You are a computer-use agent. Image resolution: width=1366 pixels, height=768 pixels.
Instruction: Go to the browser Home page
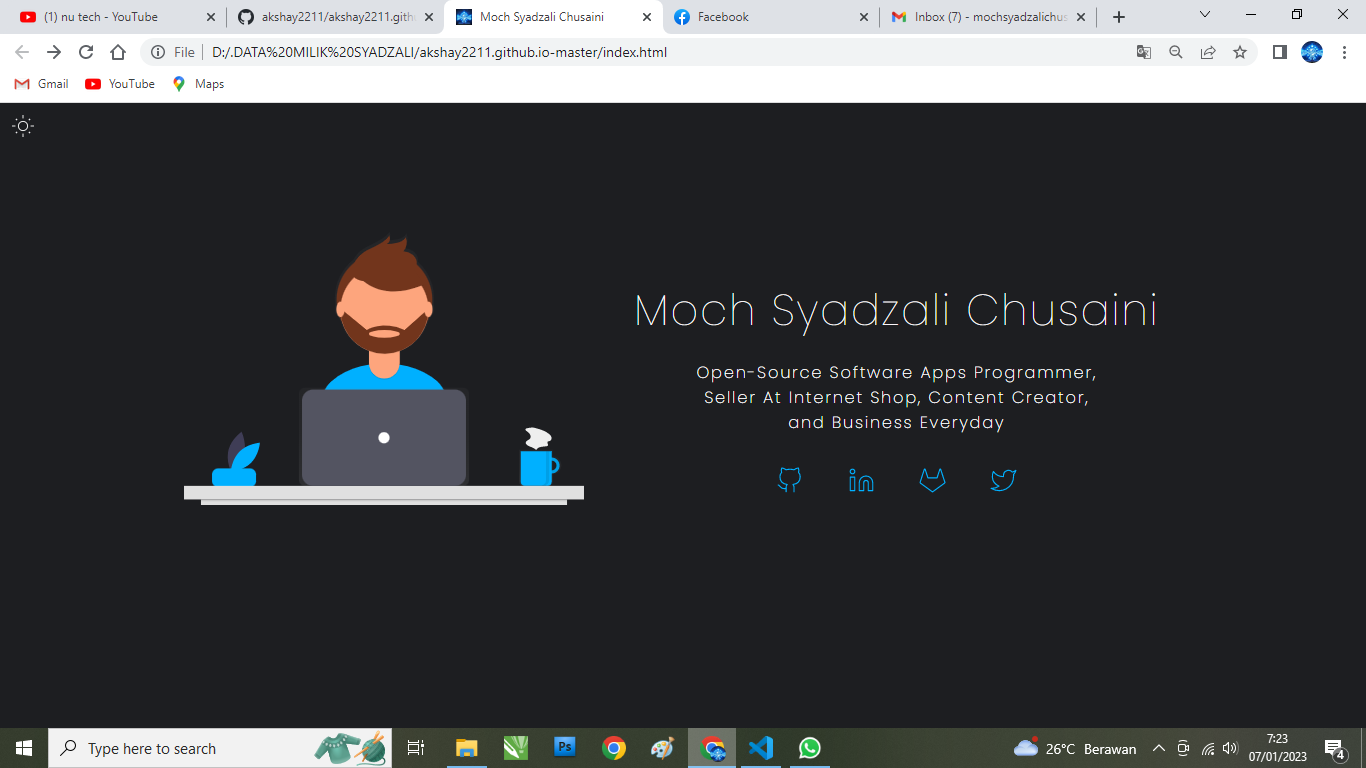point(118,52)
